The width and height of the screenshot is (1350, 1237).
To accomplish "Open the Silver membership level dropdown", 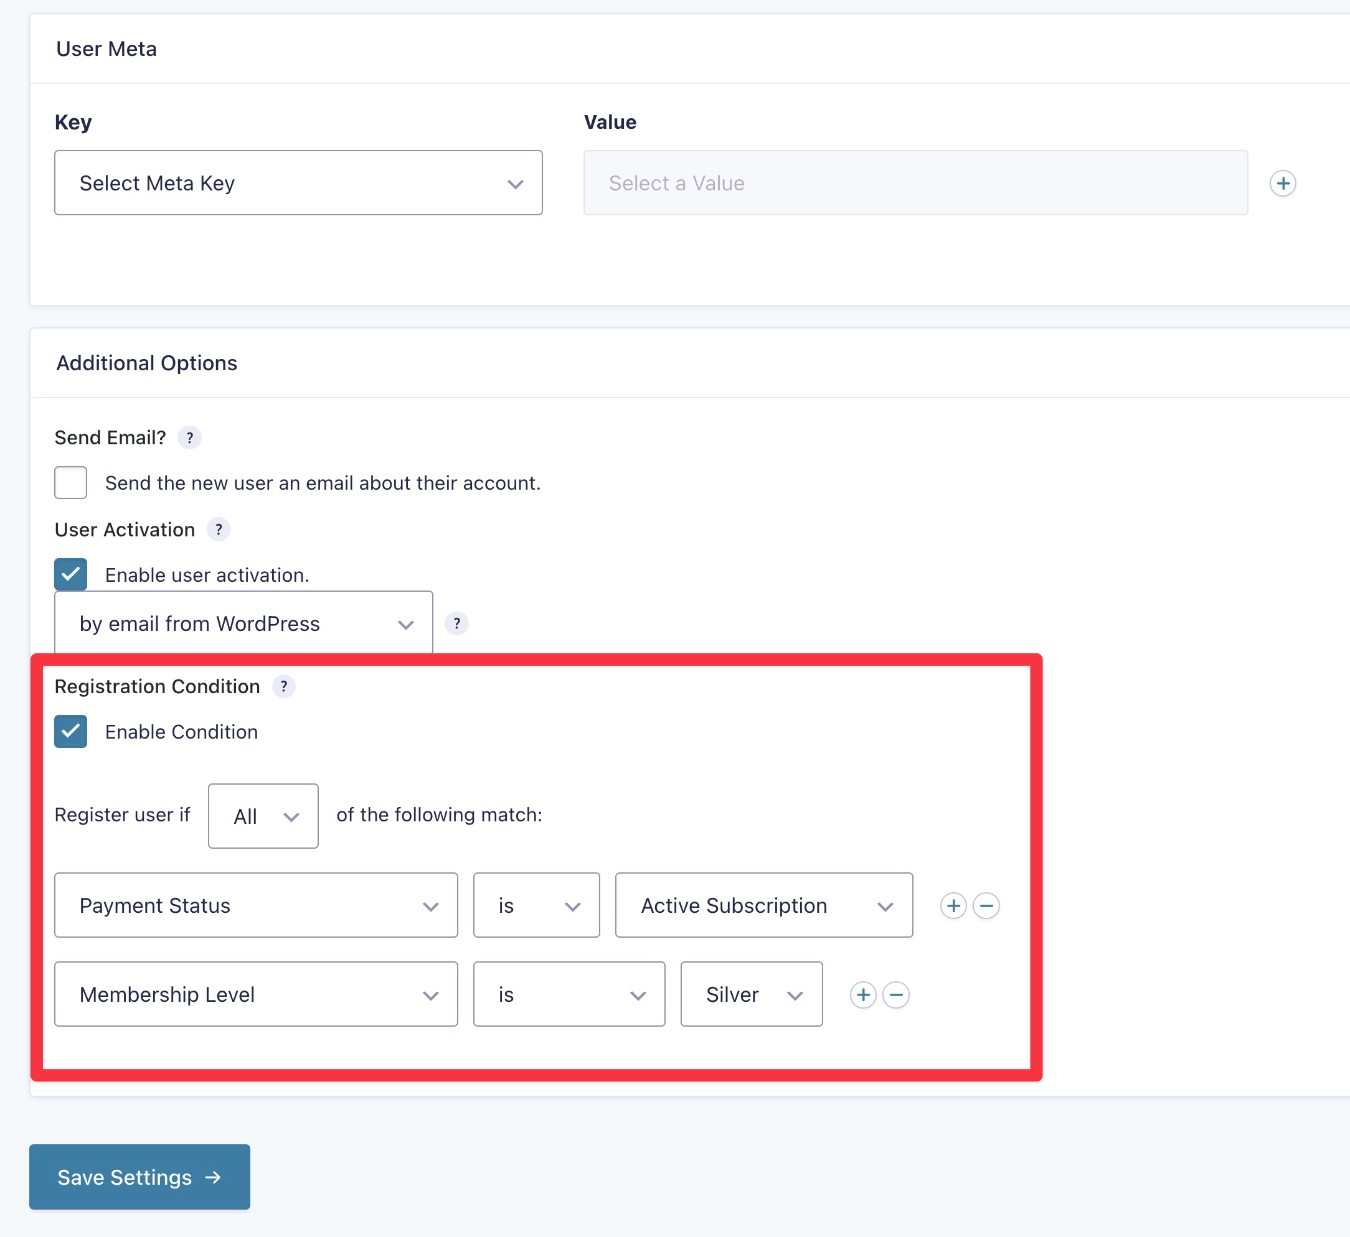I will coord(751,994).
